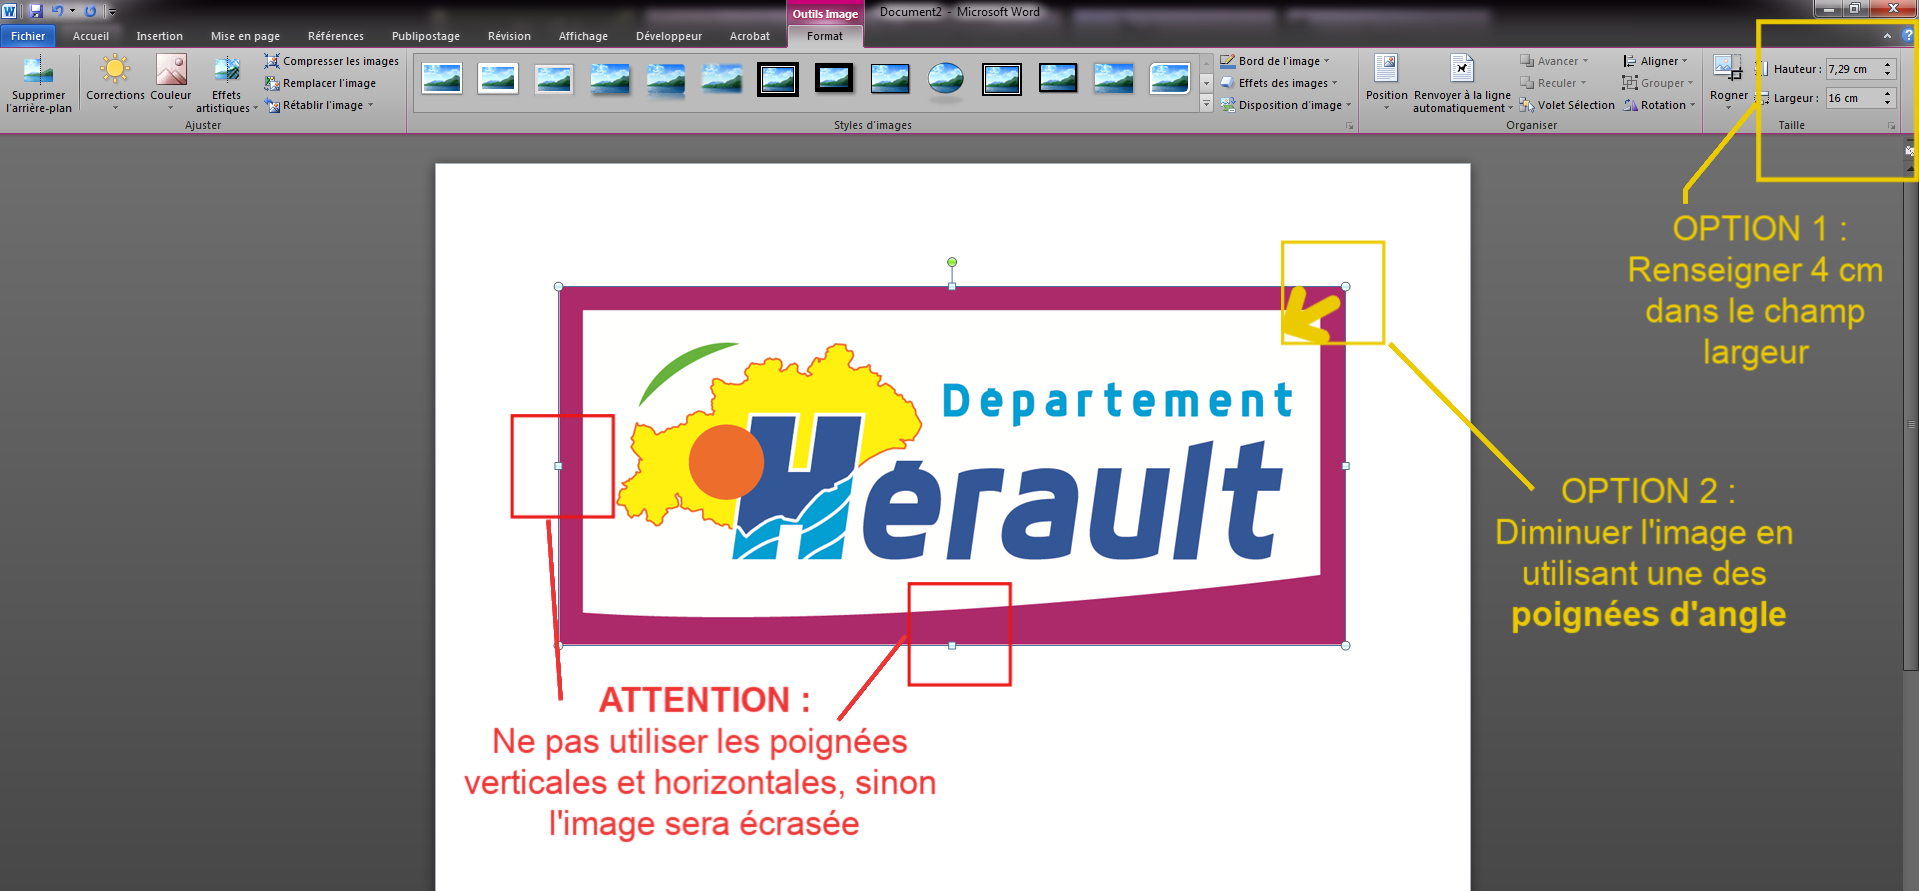The image size is (1919, 891).
Task: Apply the second picture style thumbnail
Action: pyautogui.click(x=498, y=78)
